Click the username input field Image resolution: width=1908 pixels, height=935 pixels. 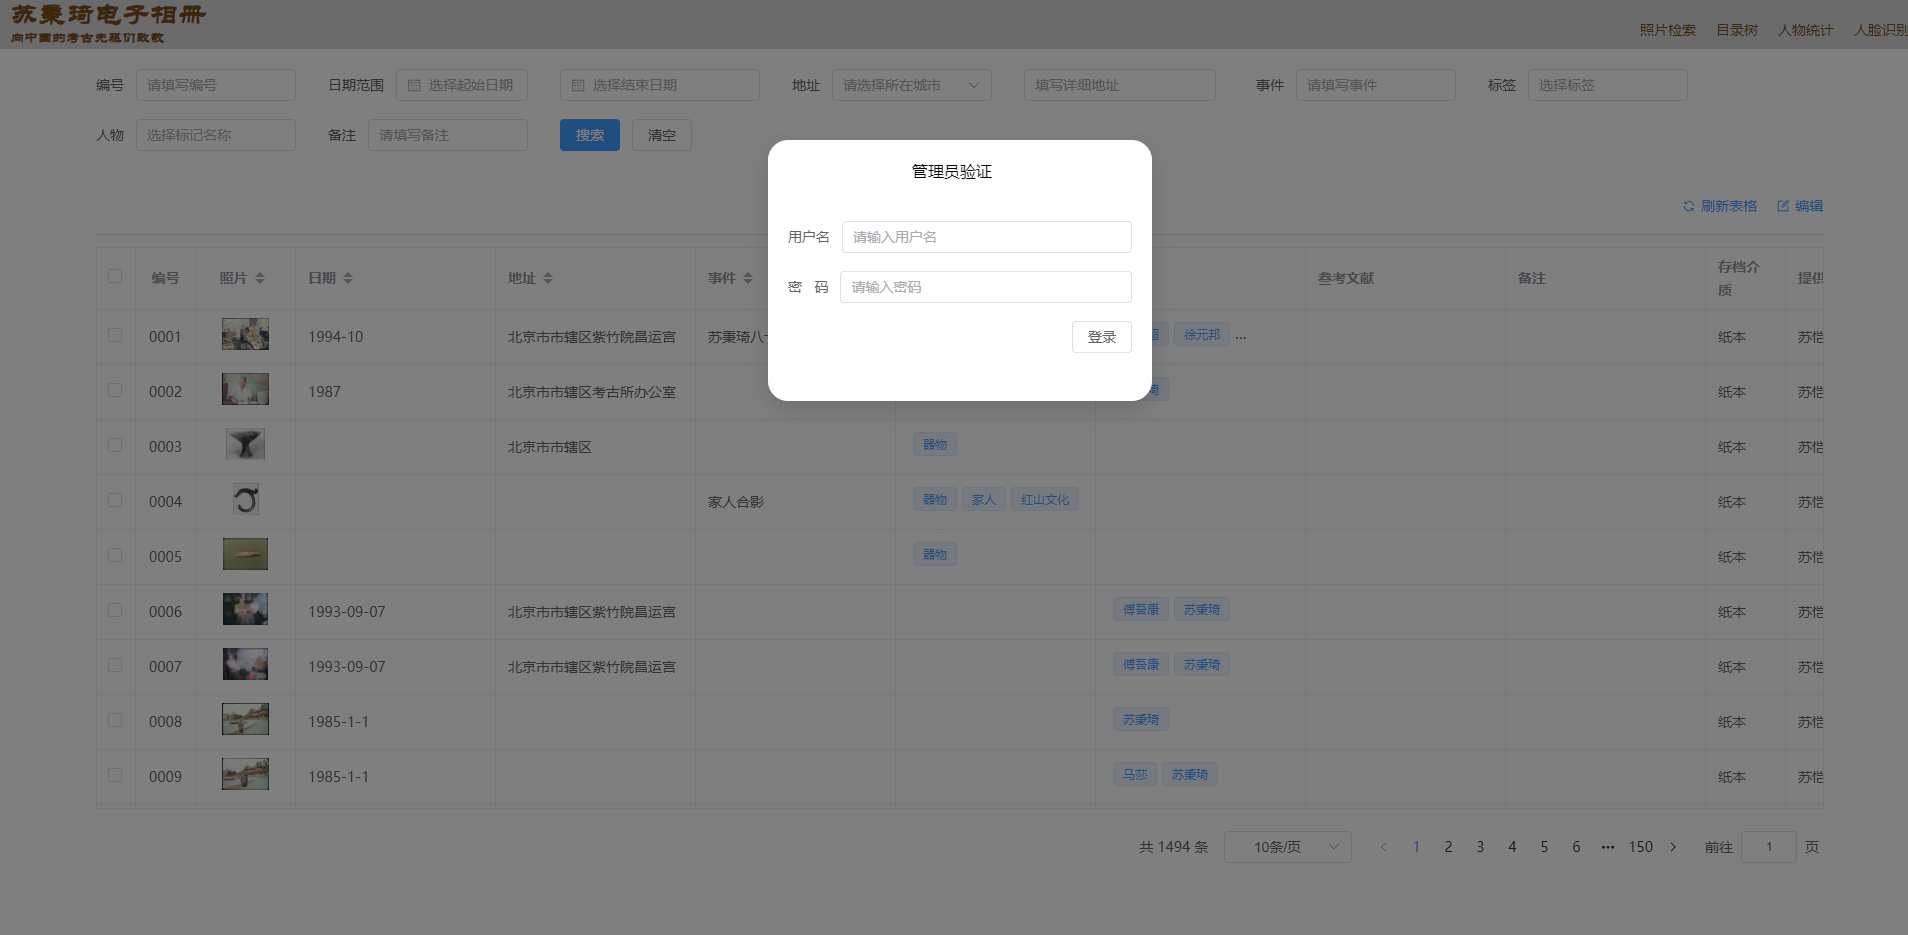[986, 237]
